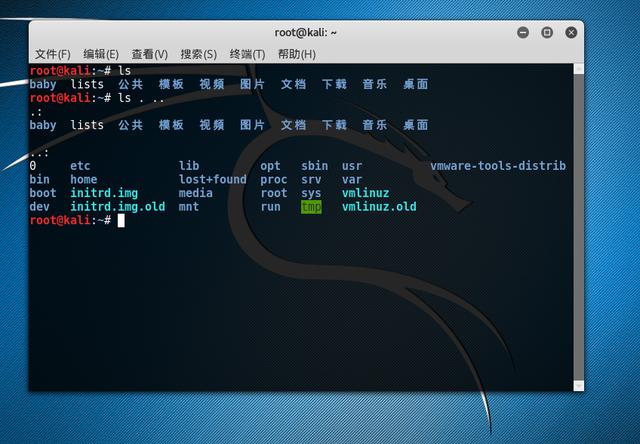Click the root@kali: ~ title bar
640x444 pixels.
(306, 33)
